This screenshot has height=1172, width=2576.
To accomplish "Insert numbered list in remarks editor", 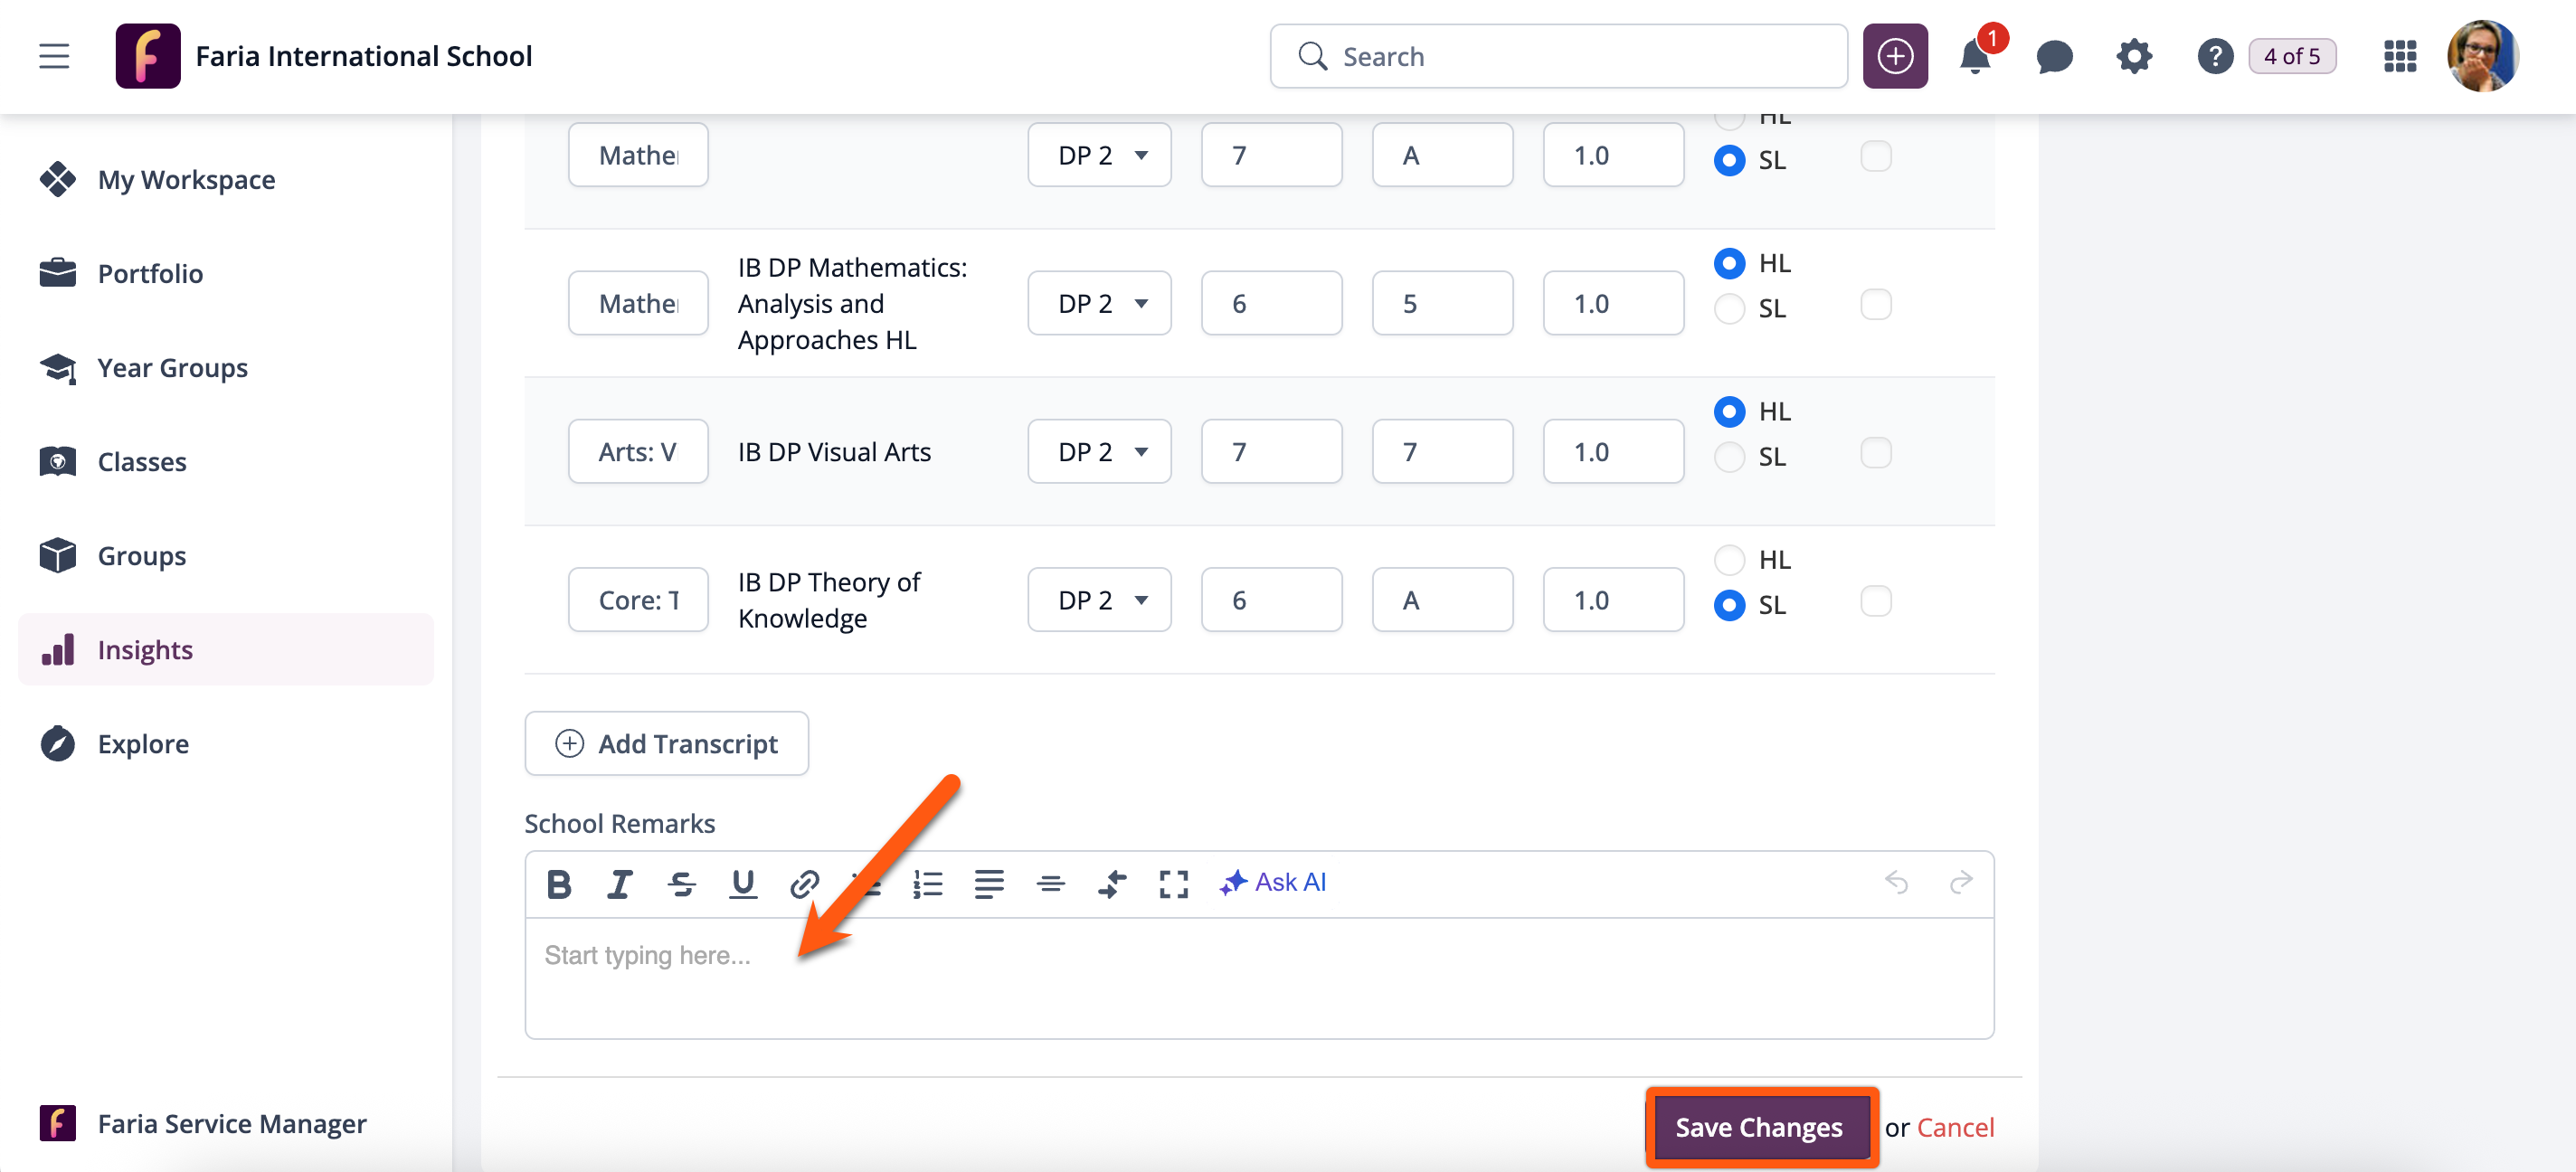I will click(x=928, y=884).
